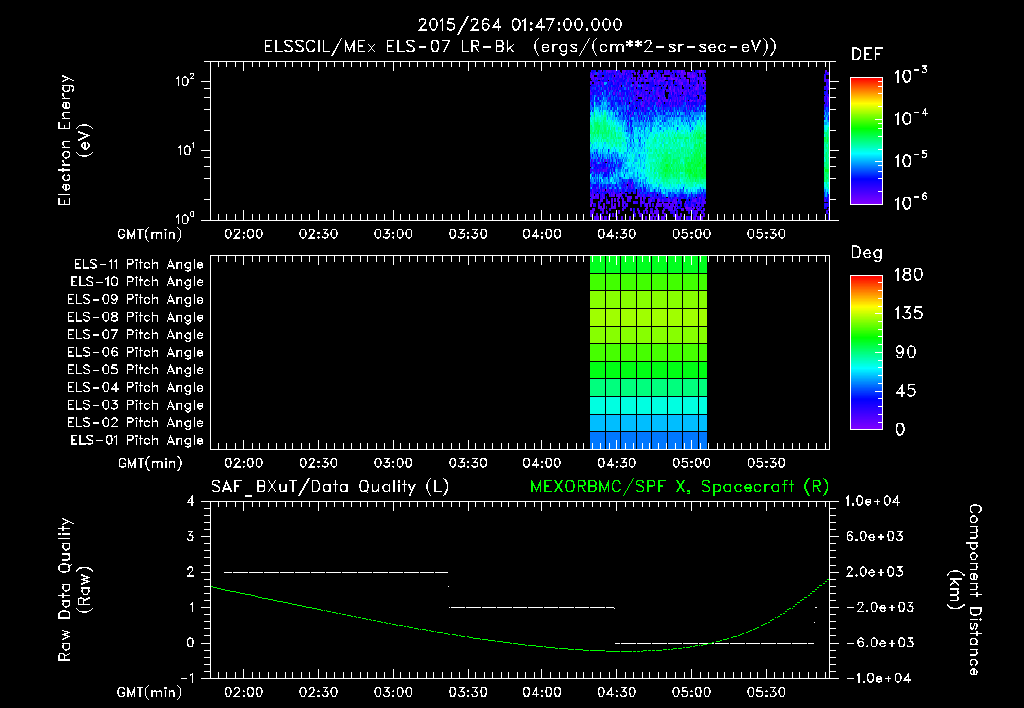Click the data quality line at level 2
The width and height of the screenshot is (1024, 708).
(x=336, y=572)
